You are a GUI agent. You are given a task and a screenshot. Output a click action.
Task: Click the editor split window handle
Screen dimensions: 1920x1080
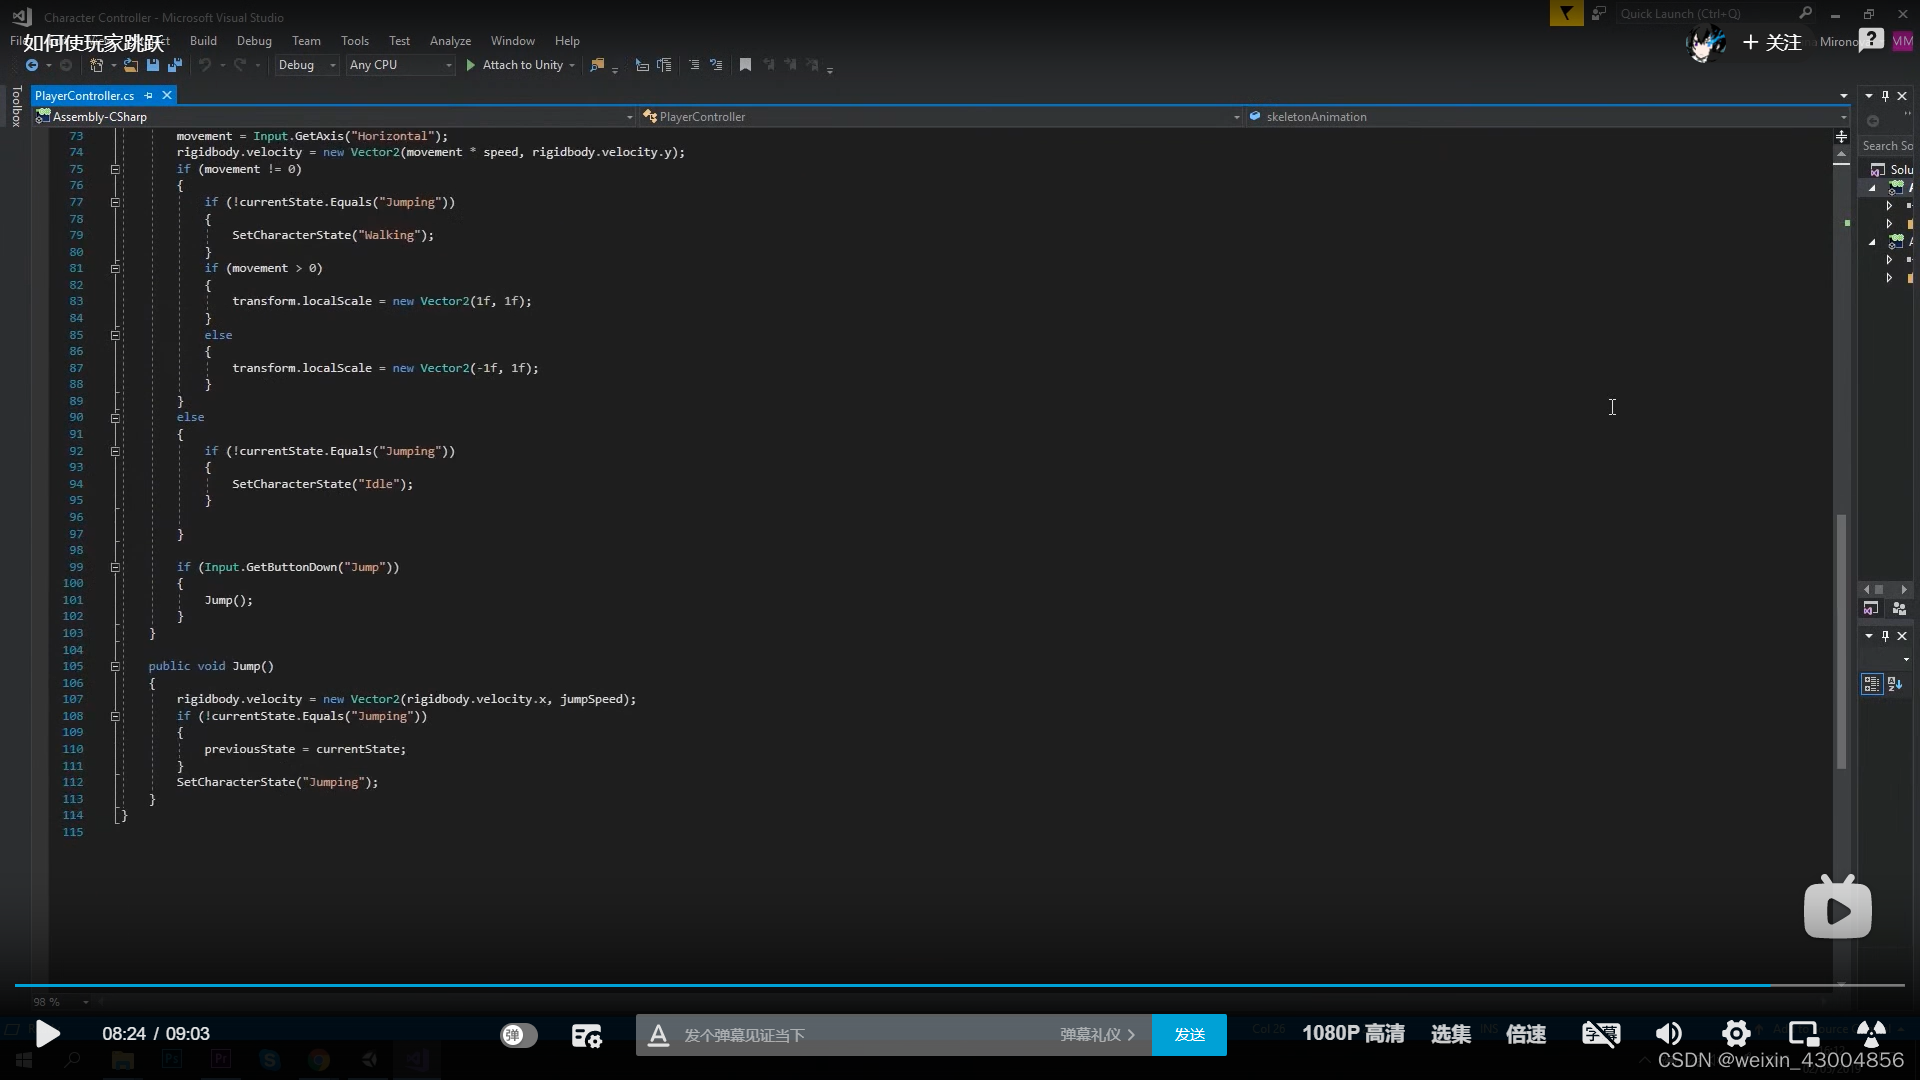(1841, 136)
